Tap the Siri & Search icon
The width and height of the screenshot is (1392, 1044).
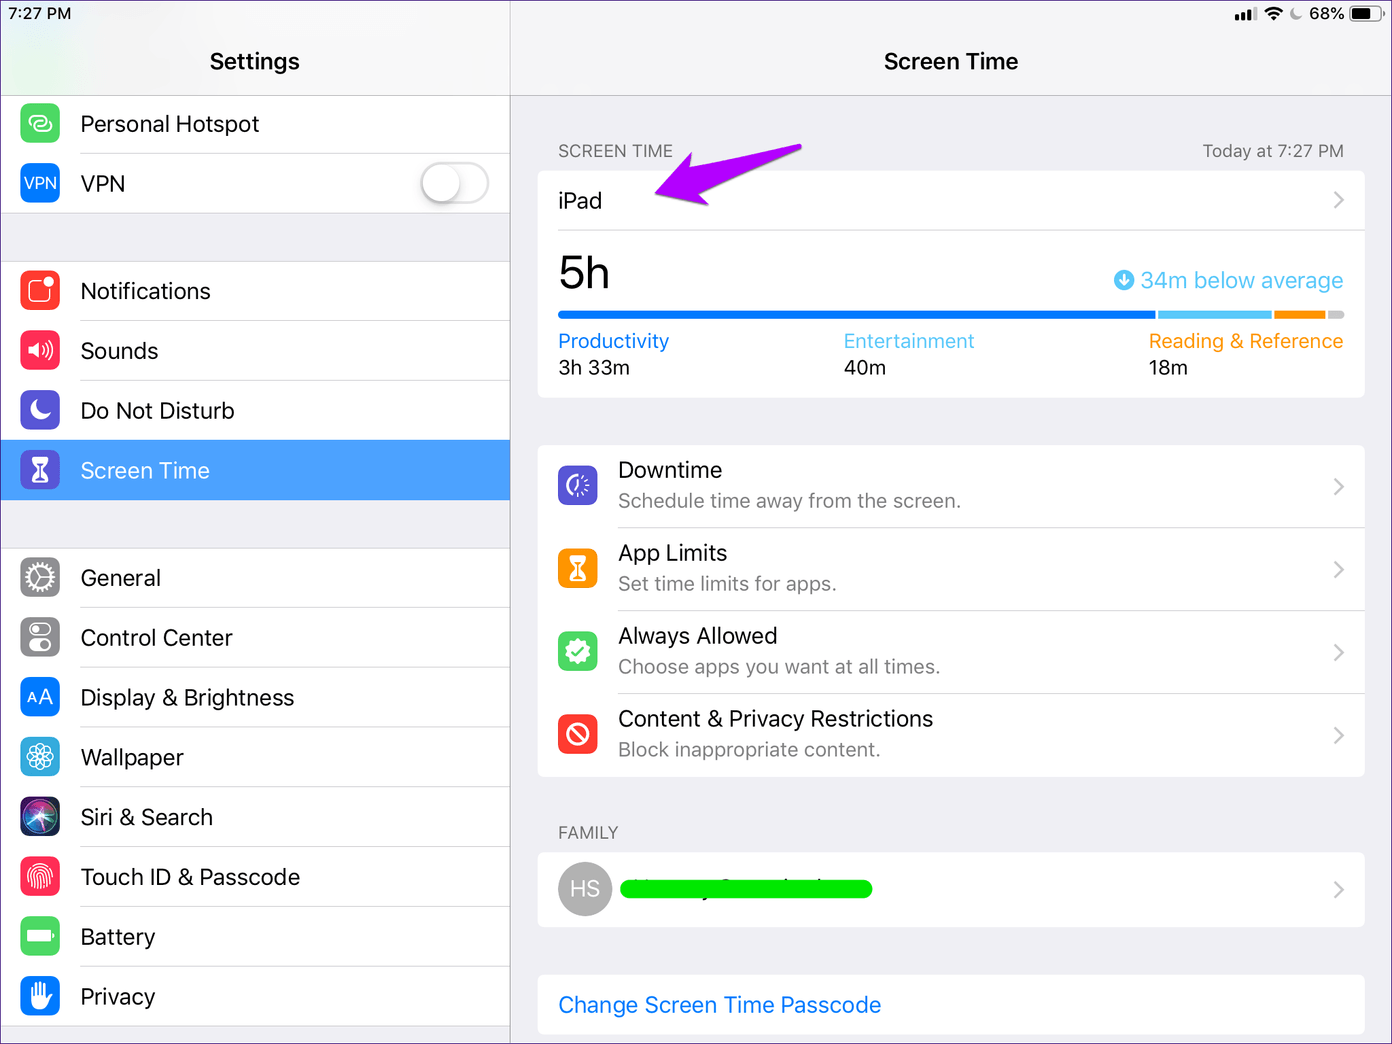40,817
